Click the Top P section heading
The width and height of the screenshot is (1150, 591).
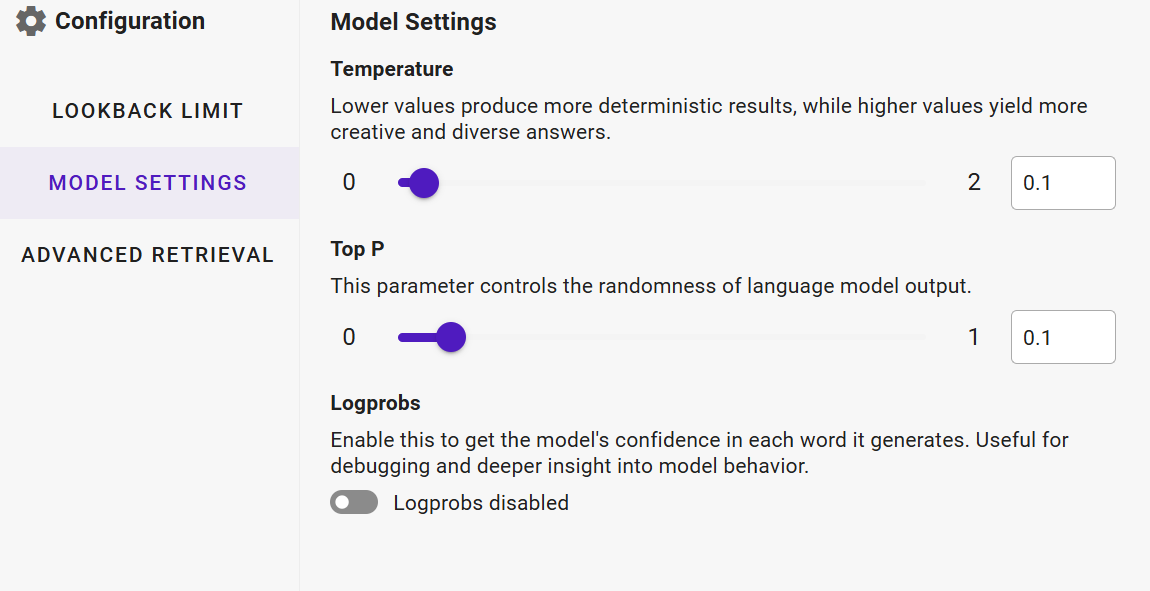point(357,249)
